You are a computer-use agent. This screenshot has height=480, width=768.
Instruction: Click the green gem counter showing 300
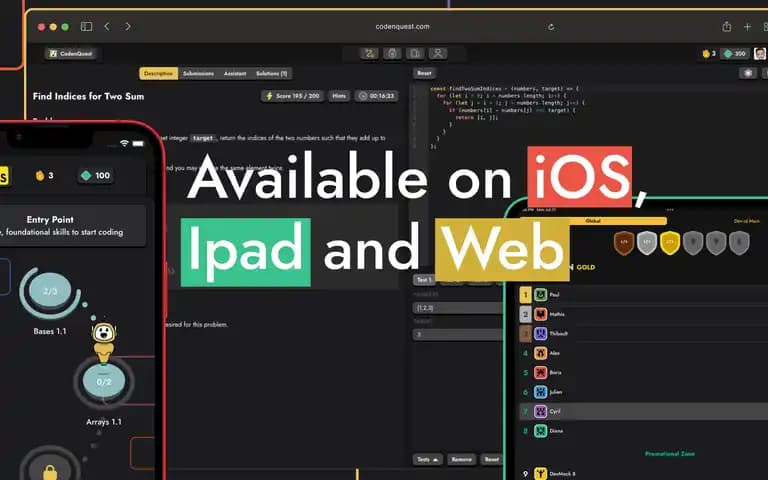(x=735, y=53)
